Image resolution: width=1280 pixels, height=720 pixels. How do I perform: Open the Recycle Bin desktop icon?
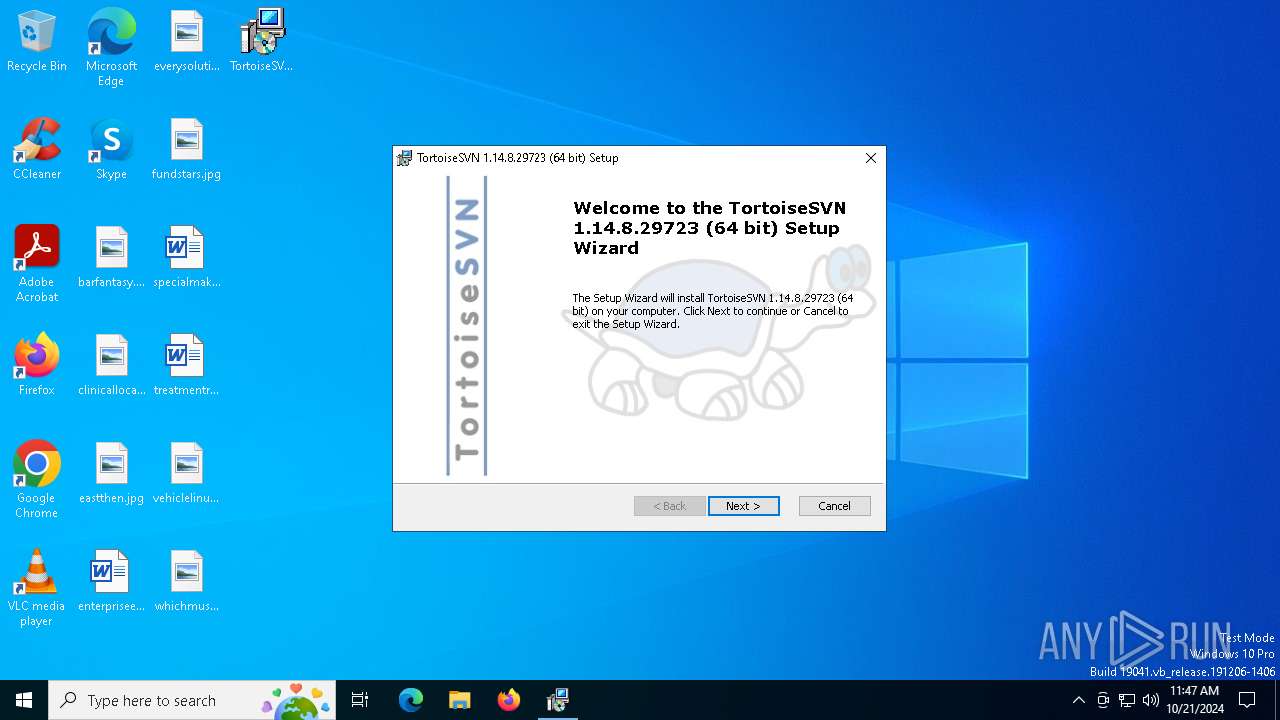click(x=37, y=42)
